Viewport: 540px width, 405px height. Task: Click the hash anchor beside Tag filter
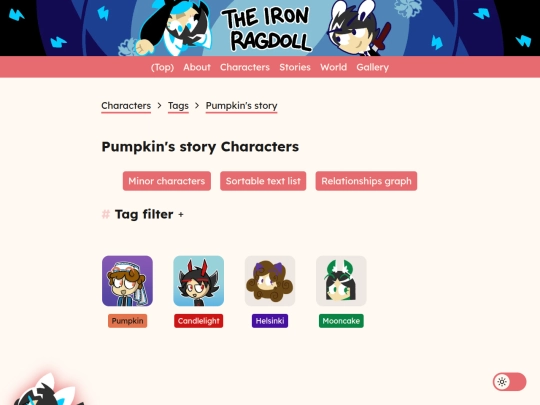tap(106, 214)
